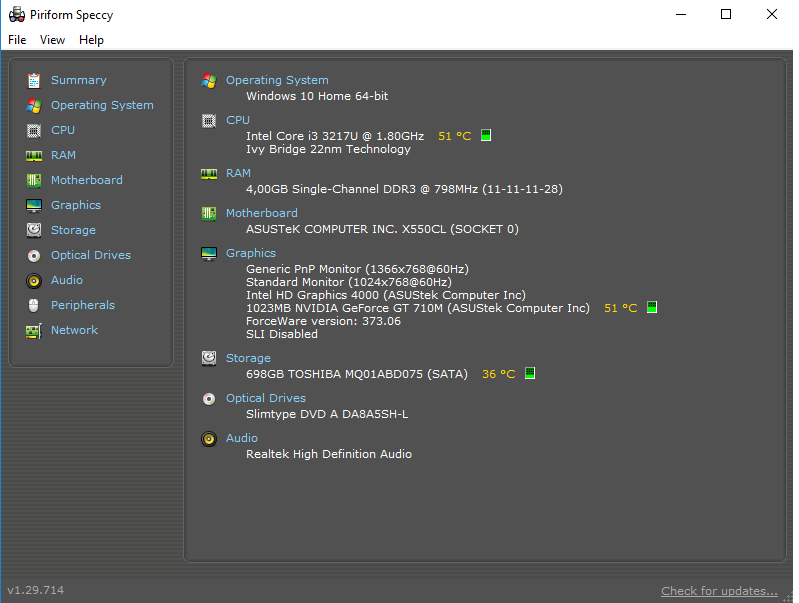Click the 4,00GB Single-Channel DDR3 text

[x=404, y=189]
